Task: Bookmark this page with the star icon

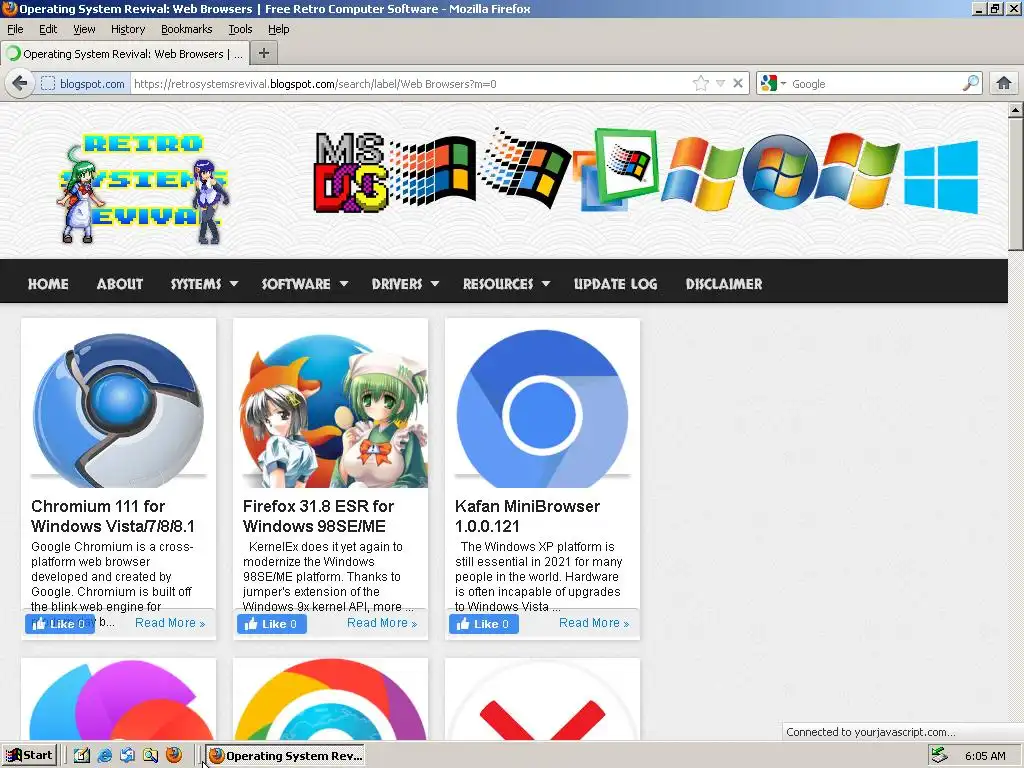Action: pyautogui.click(x=701, y=84)
